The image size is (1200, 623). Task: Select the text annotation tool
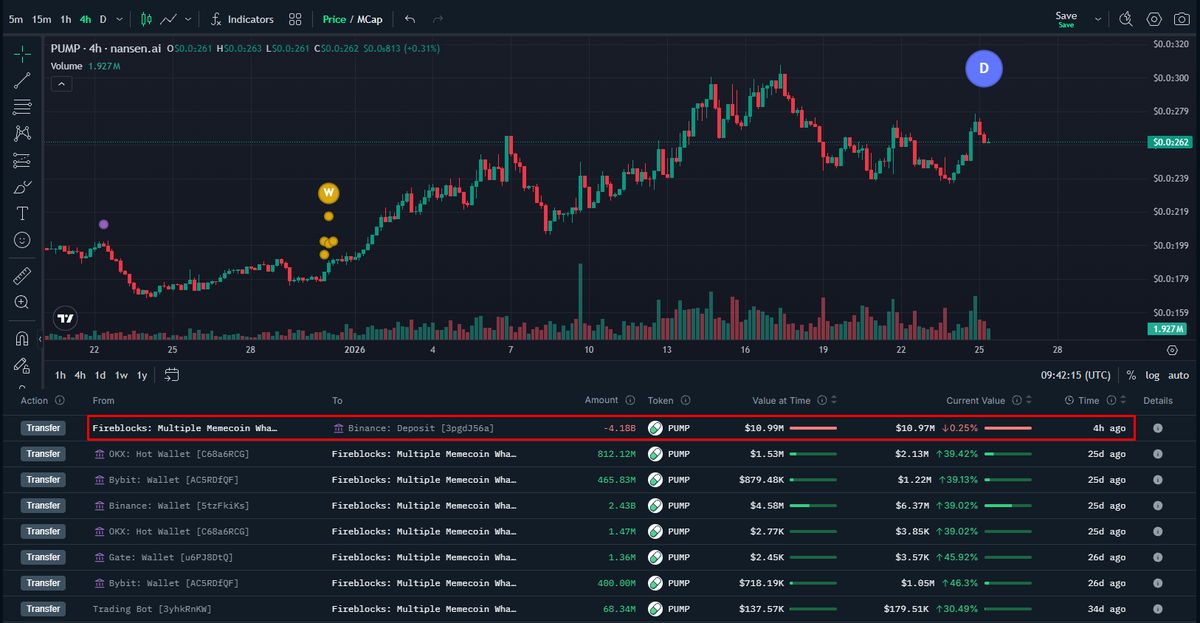(22, 213)
